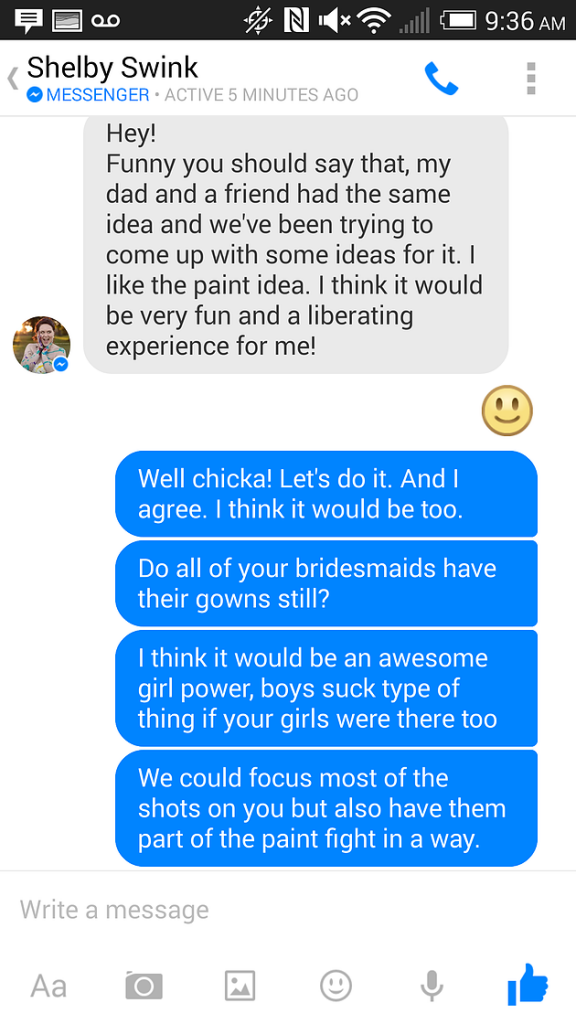Select the smiley face emoji message
This screenshot has height=1024, width=576.
click(x=507, y=411)
